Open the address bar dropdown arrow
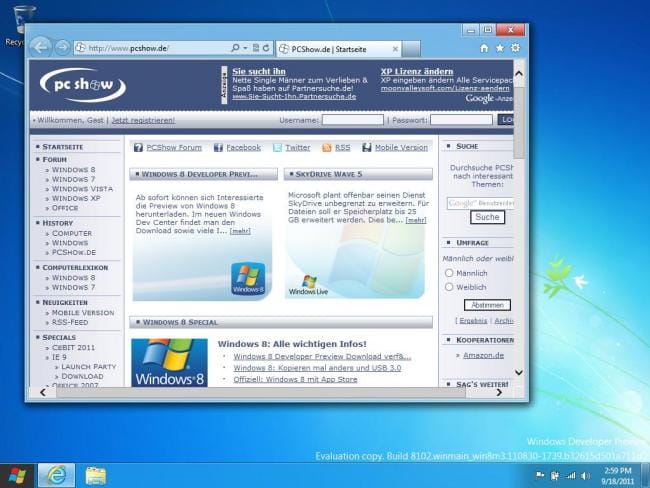 click(x=245, y=48)
